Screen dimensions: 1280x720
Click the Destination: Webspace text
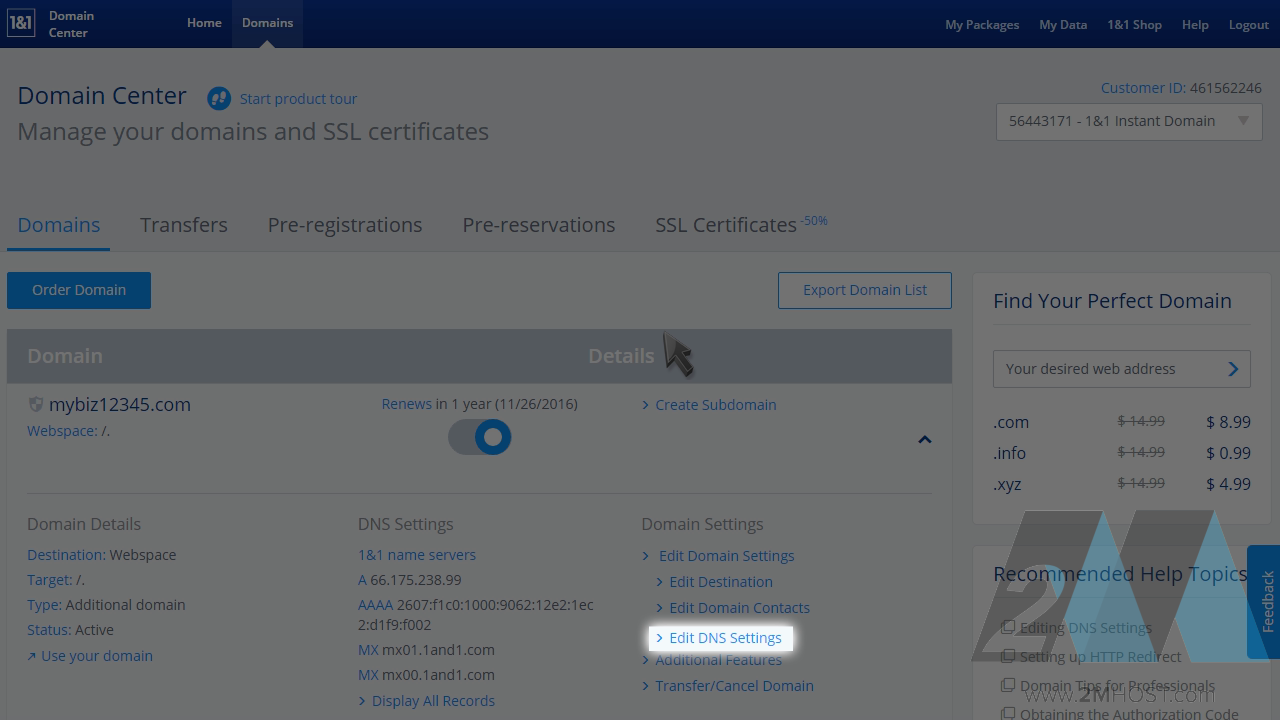click(x=102, y=555)
